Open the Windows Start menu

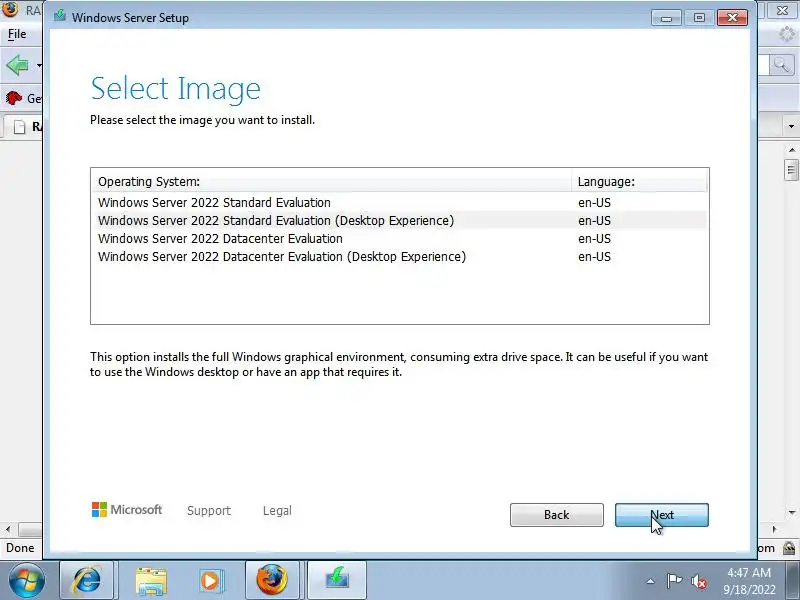point(26,581)
